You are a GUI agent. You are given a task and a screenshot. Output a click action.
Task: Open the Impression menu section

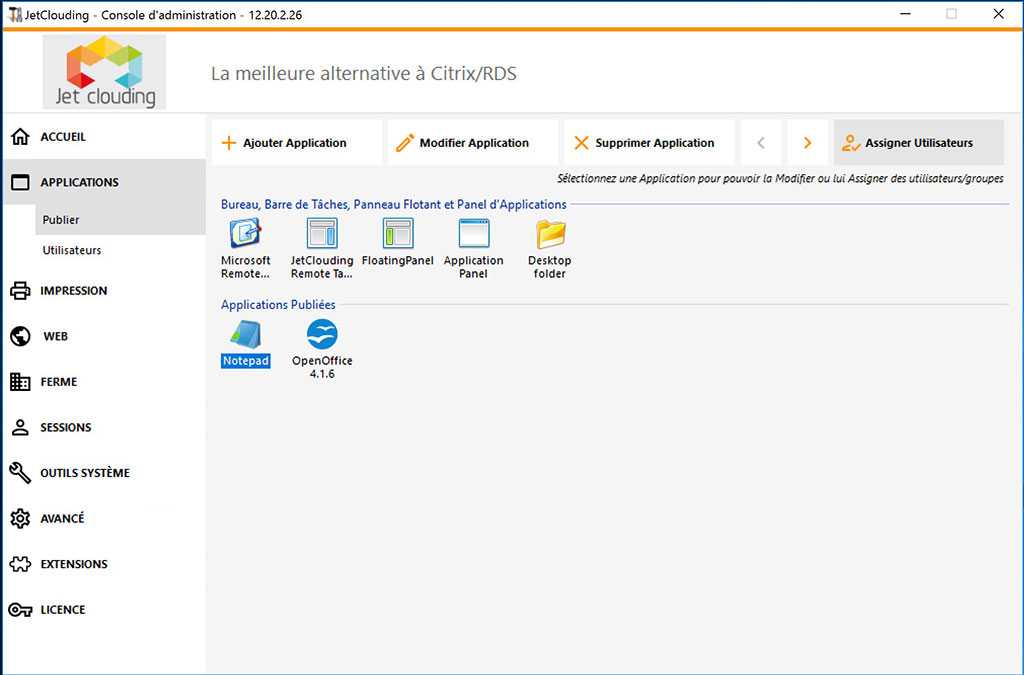point(73,291)
